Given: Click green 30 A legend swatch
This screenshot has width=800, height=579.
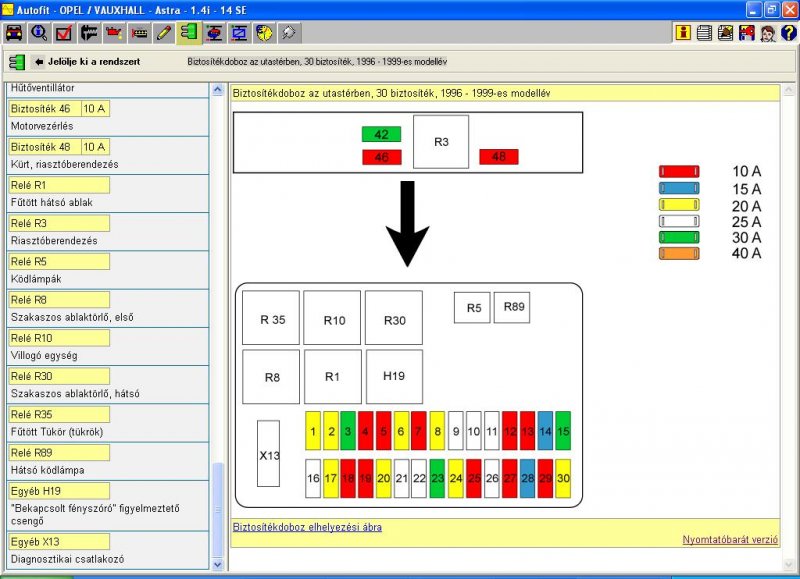Looking at the screenshot, I should pos(679,237).
